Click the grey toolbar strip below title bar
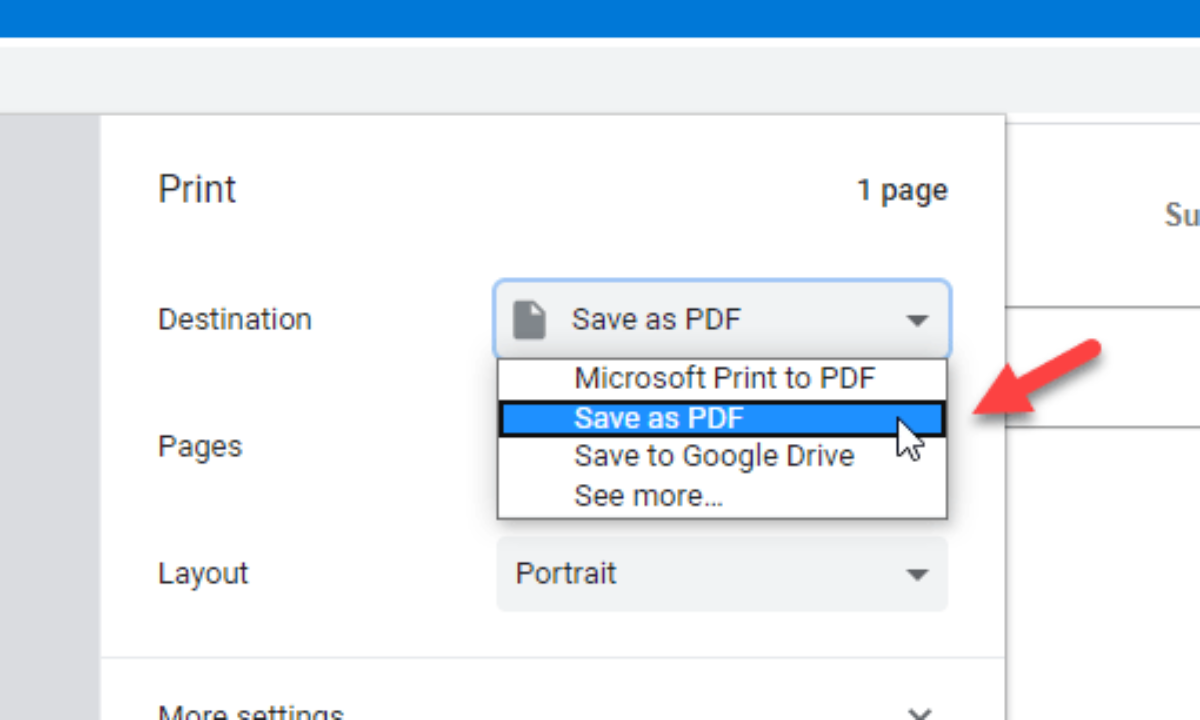Screen dimensions: 1200x720 (600, 78)
